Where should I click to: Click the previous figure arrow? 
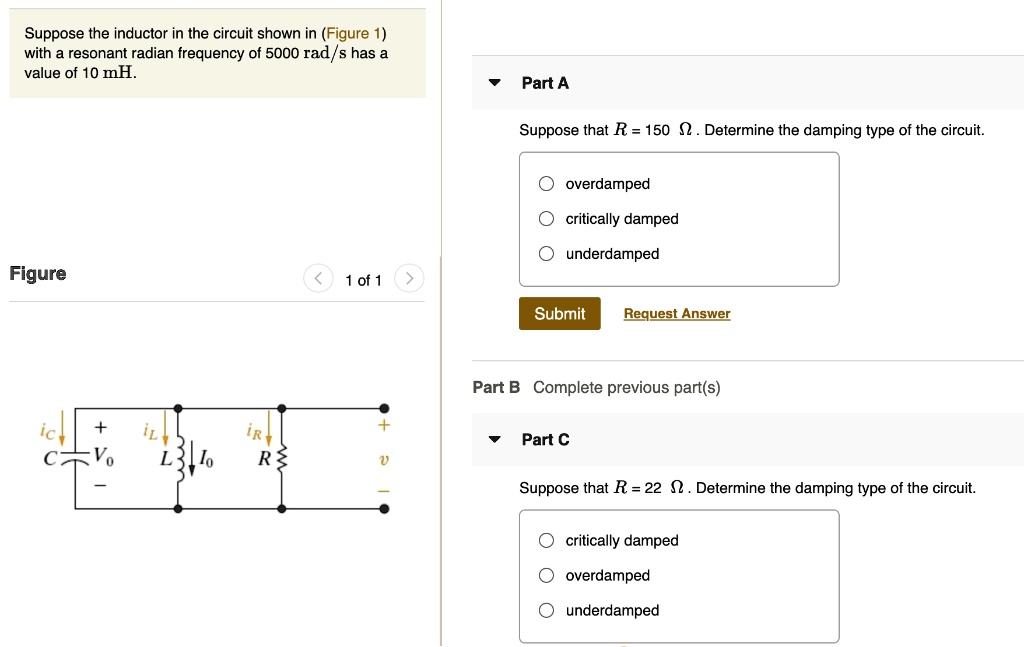[318, 279]
